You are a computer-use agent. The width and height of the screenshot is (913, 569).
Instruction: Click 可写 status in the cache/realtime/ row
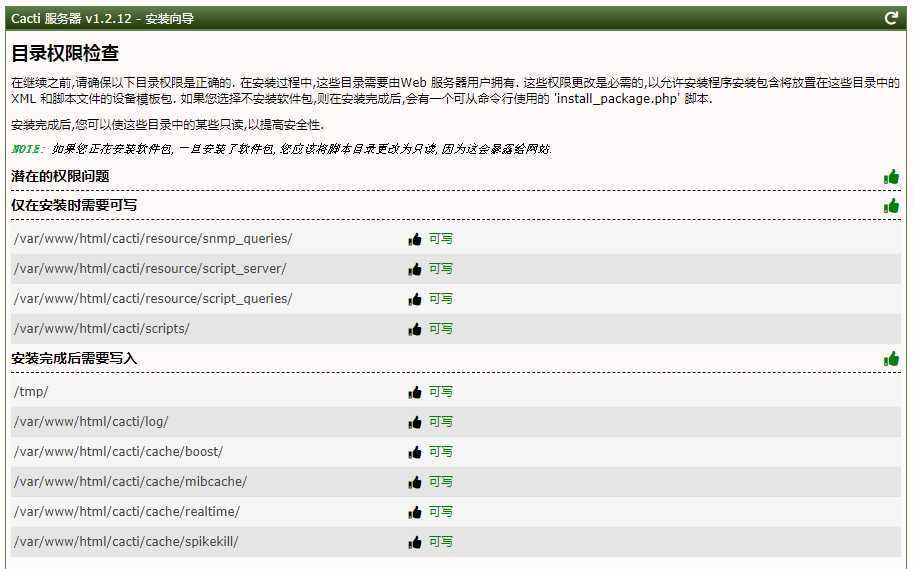tap(441, 512)
